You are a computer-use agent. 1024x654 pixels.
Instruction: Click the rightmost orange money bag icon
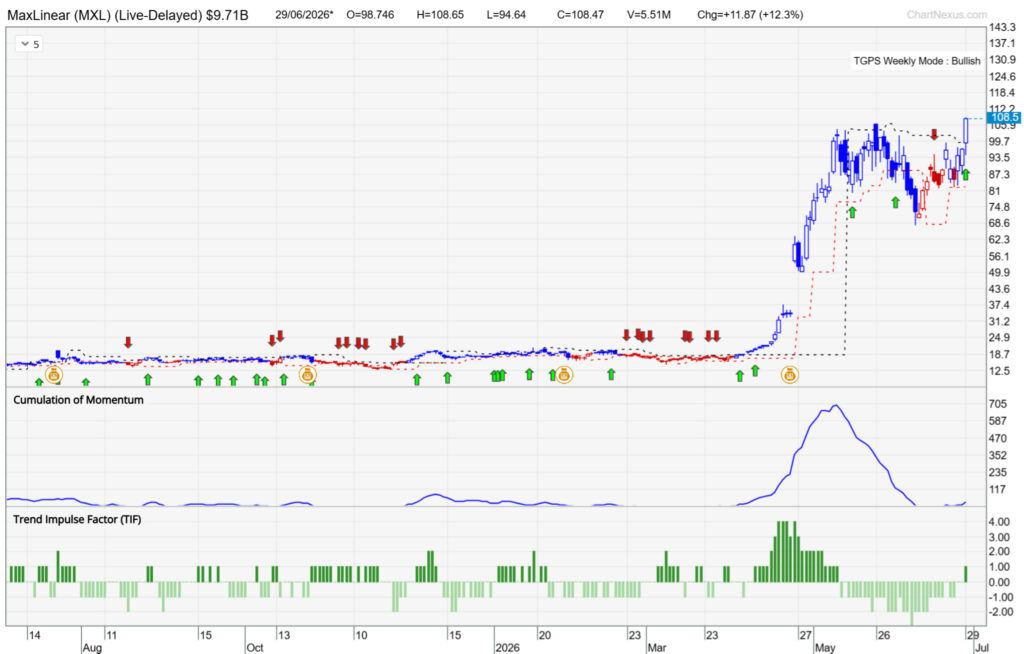pos(790,375)
